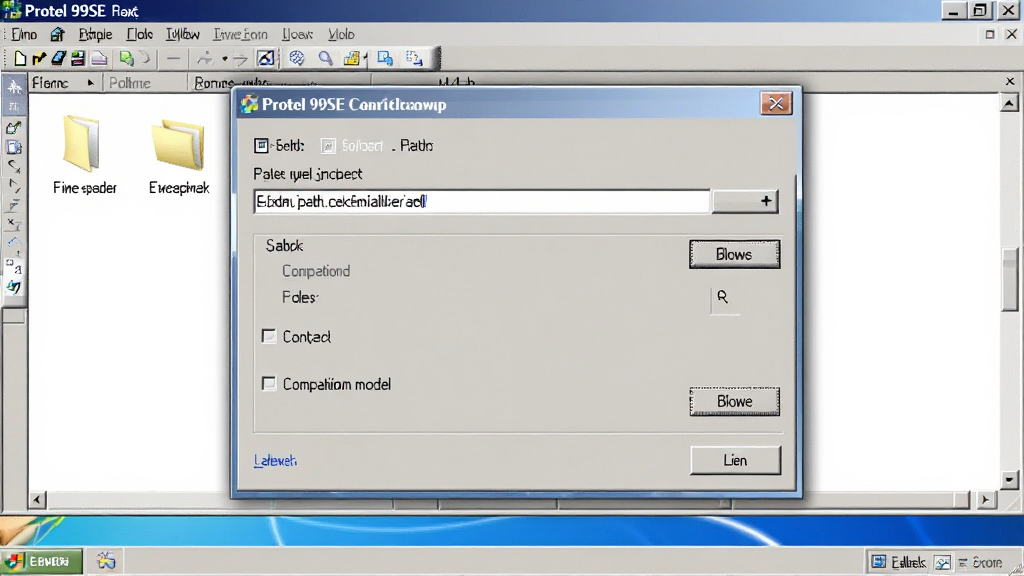The height and width of the screenshot is (576, 1024).
Task: Toggle the Setd checkbox in the dialog
Action: 261,146
